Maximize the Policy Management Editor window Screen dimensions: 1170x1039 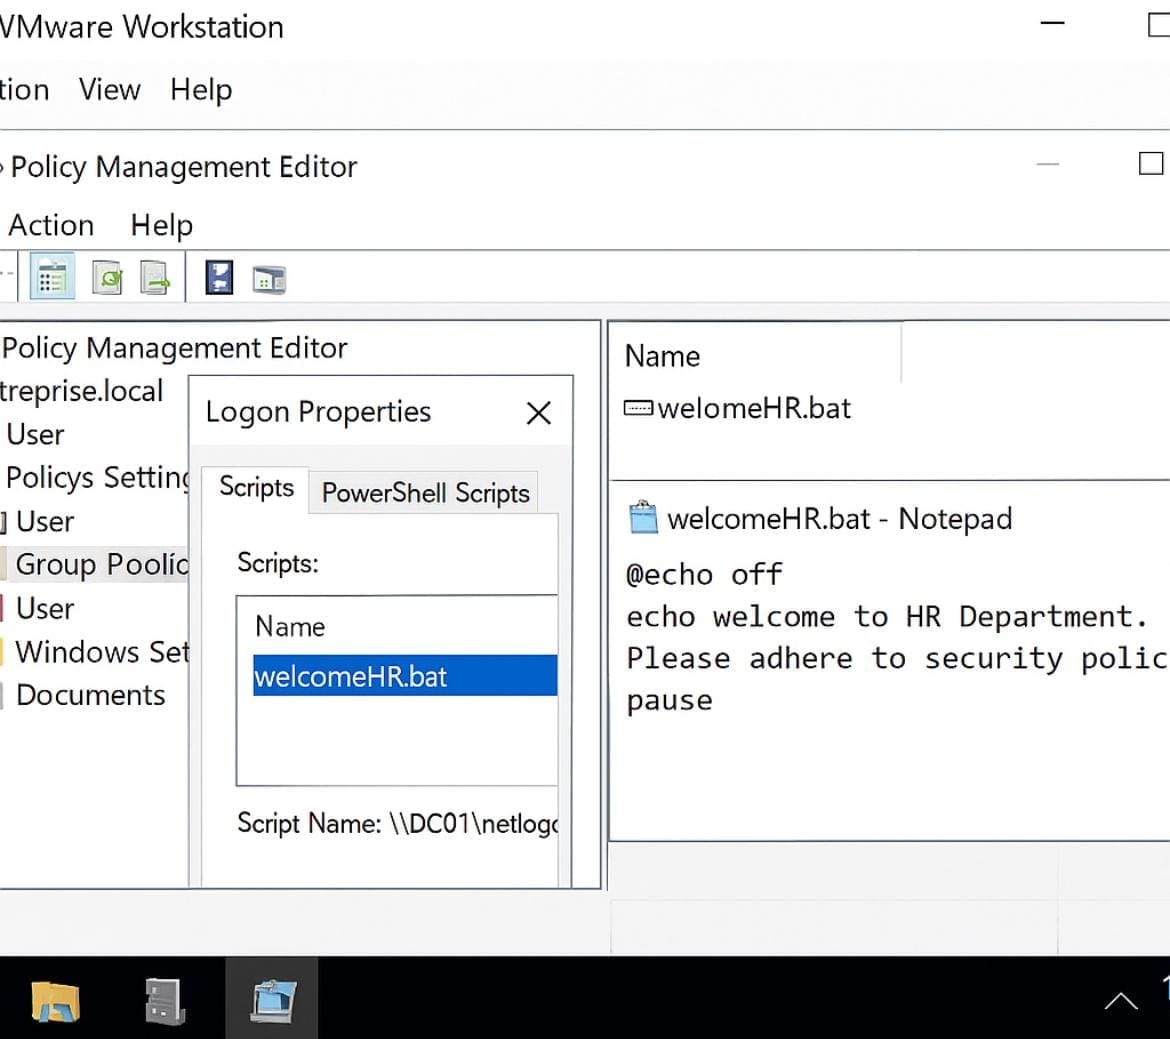point(1151,163)
